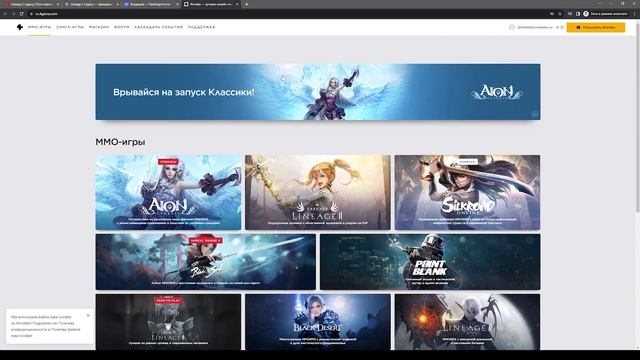Open the Point Blank game card
640x360 pixels.
tap(430, 262)
